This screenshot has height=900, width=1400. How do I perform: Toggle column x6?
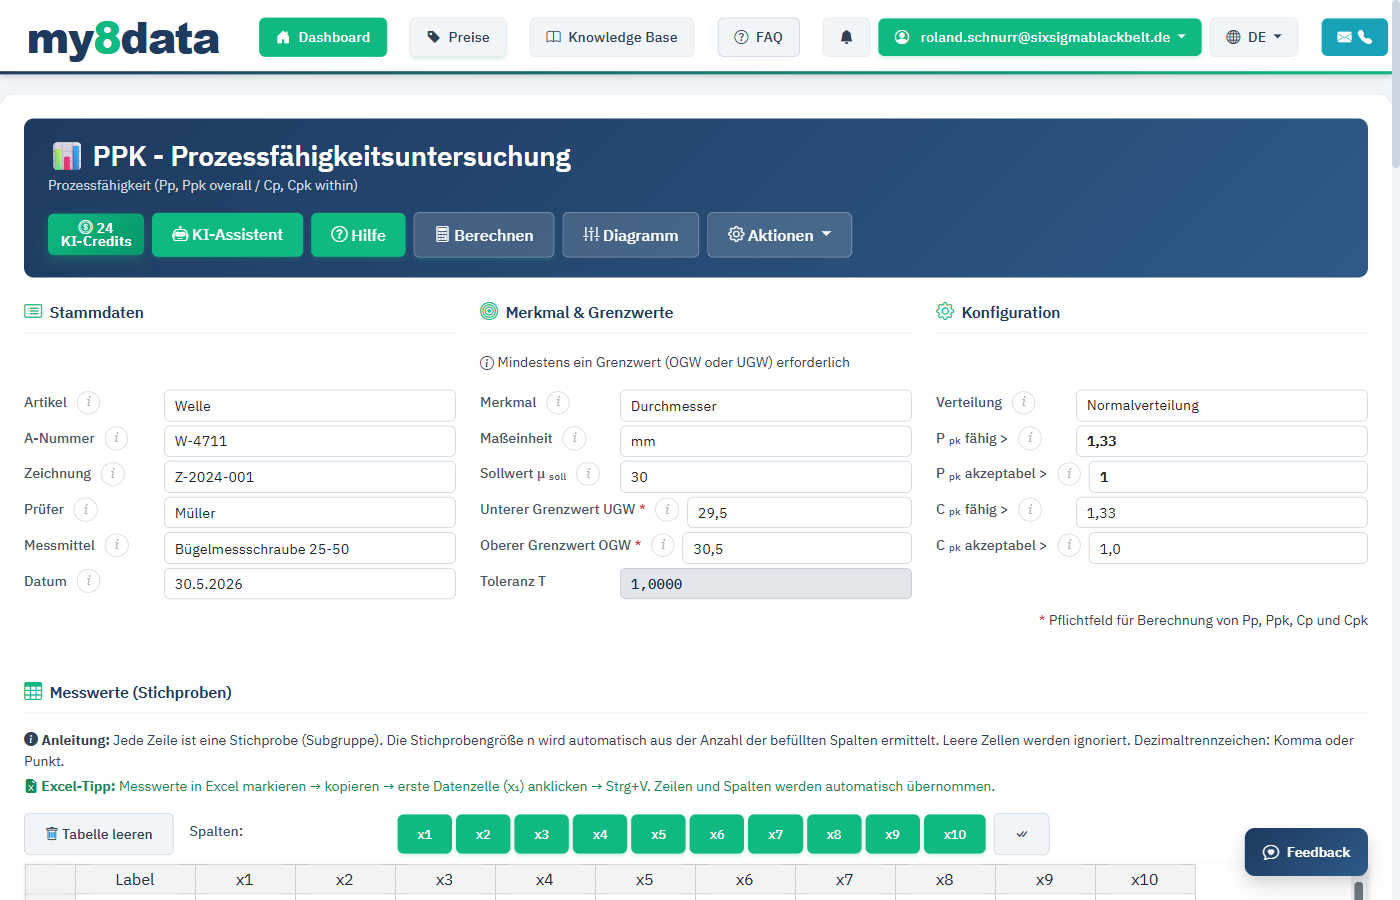[x=717, y=834]
